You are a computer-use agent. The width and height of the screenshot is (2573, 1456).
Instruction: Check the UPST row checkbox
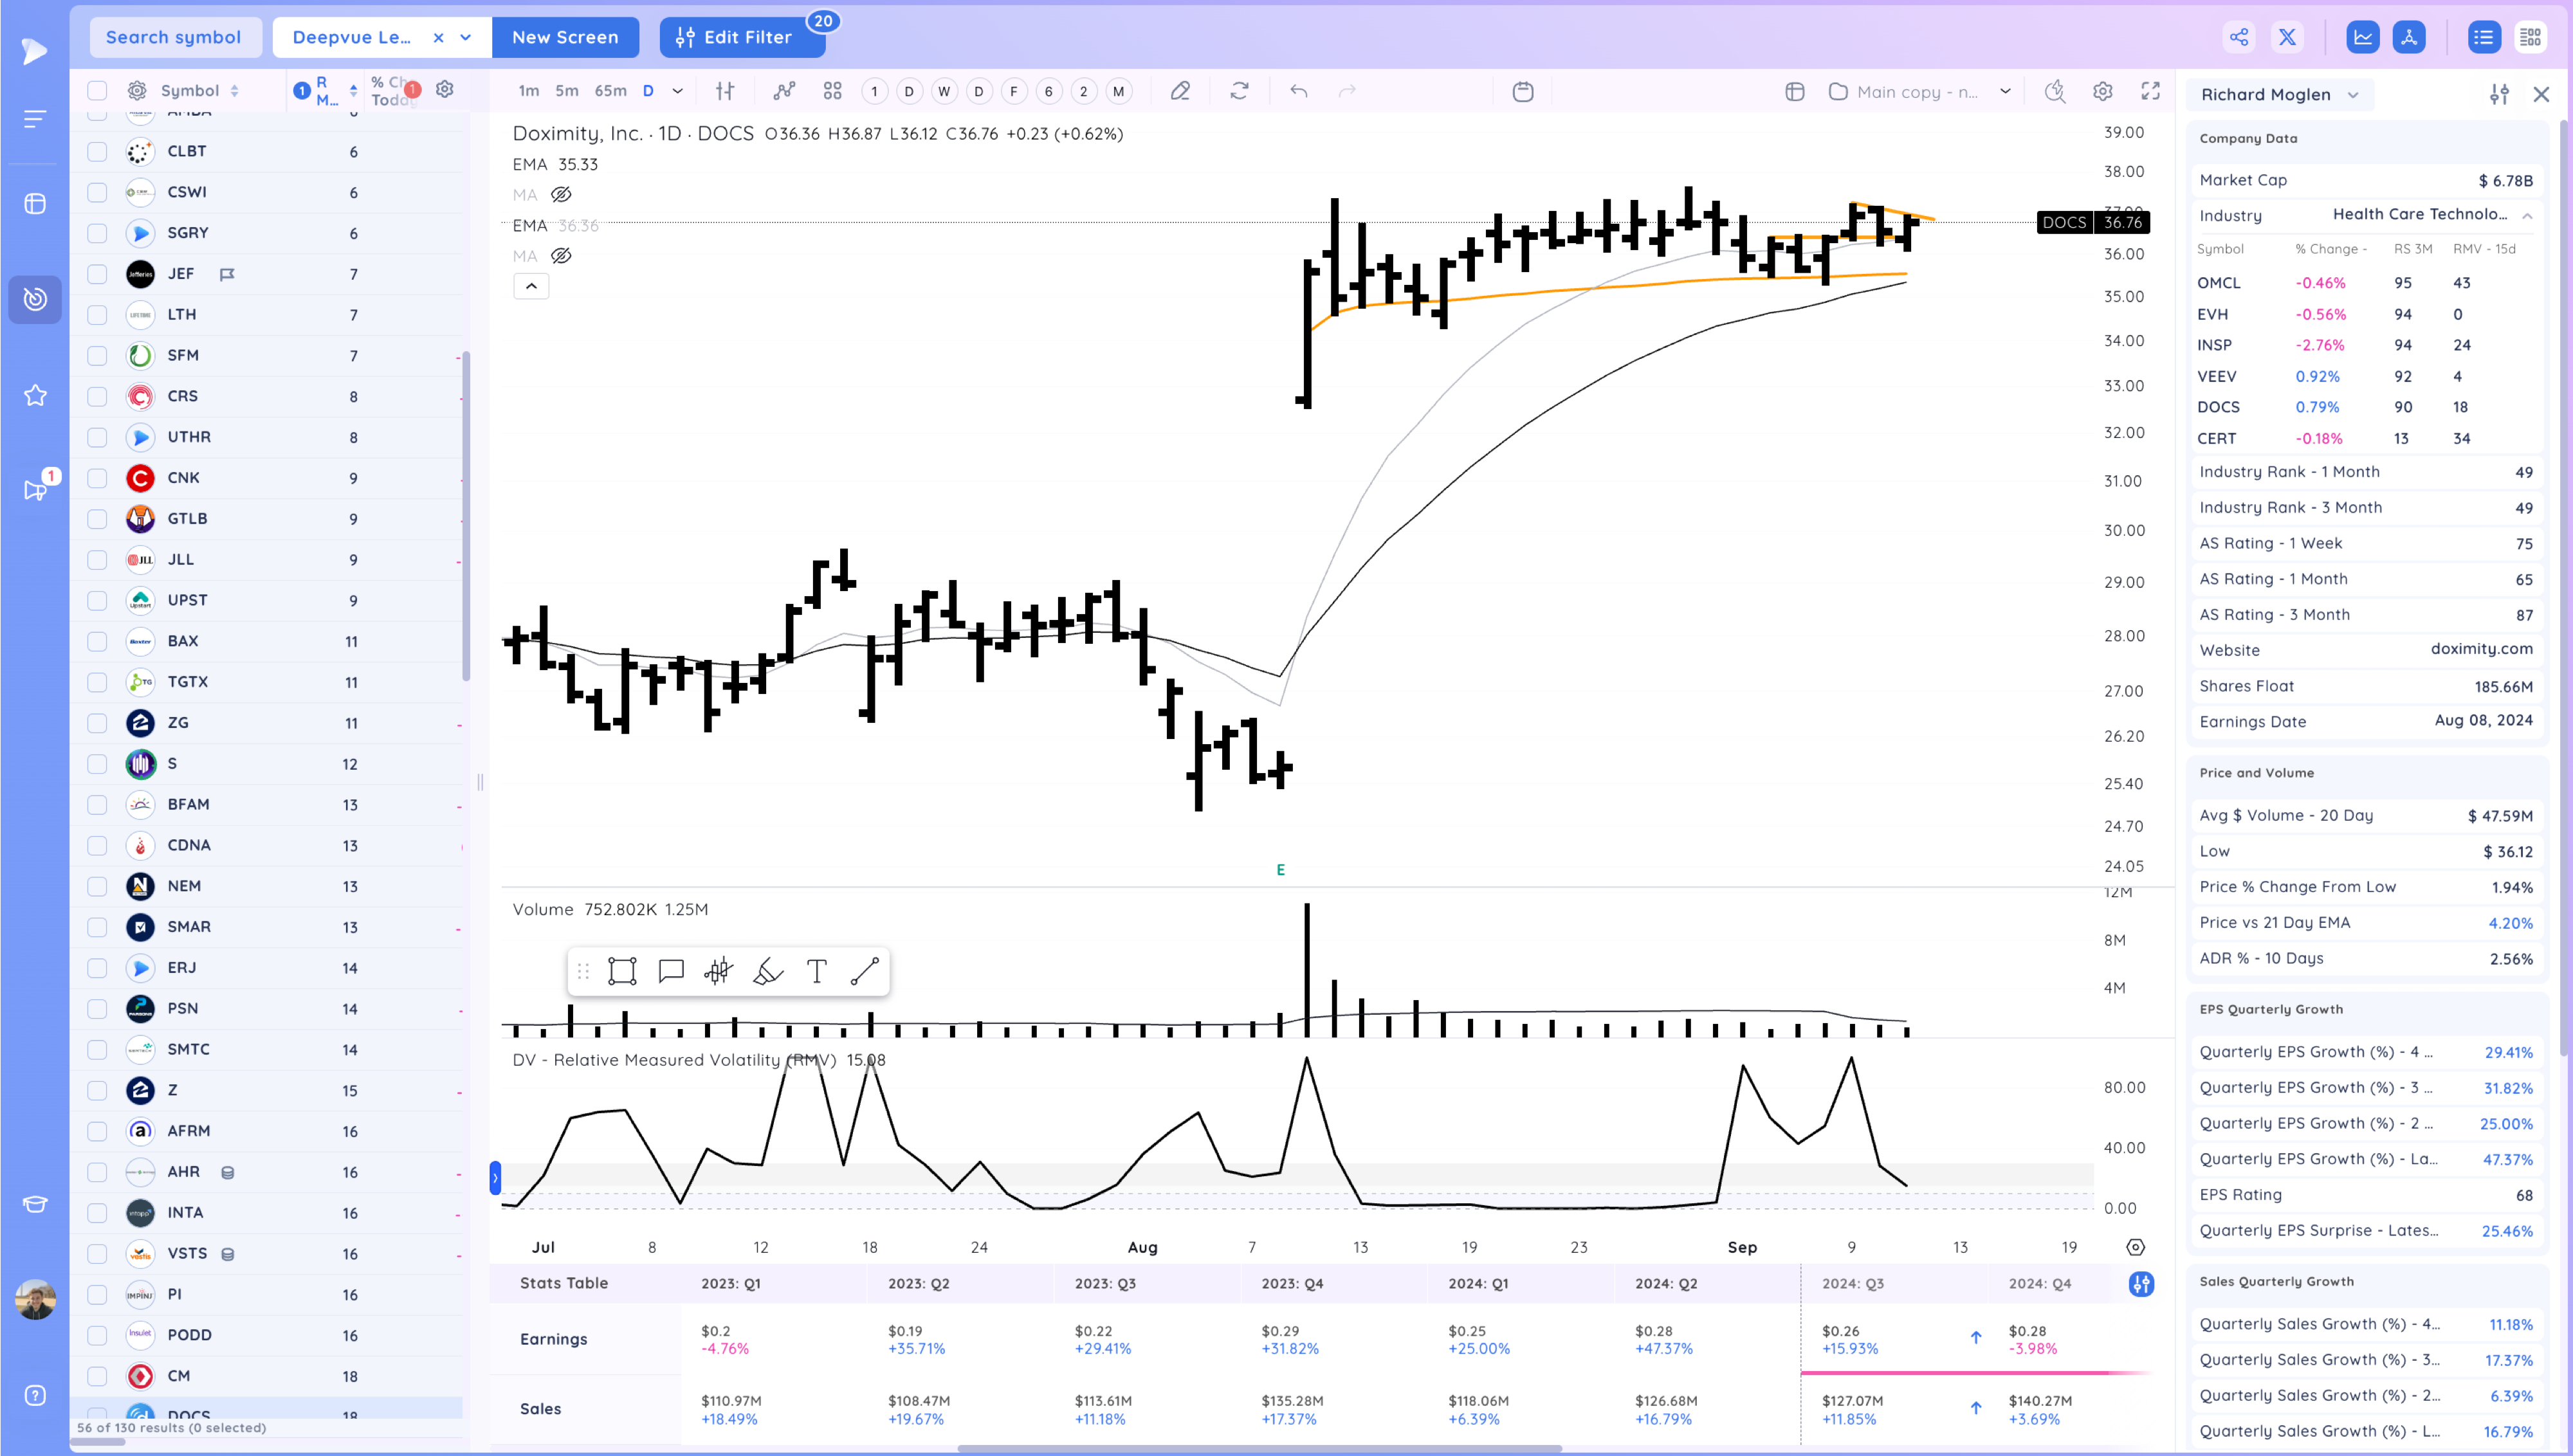point(97,600)
